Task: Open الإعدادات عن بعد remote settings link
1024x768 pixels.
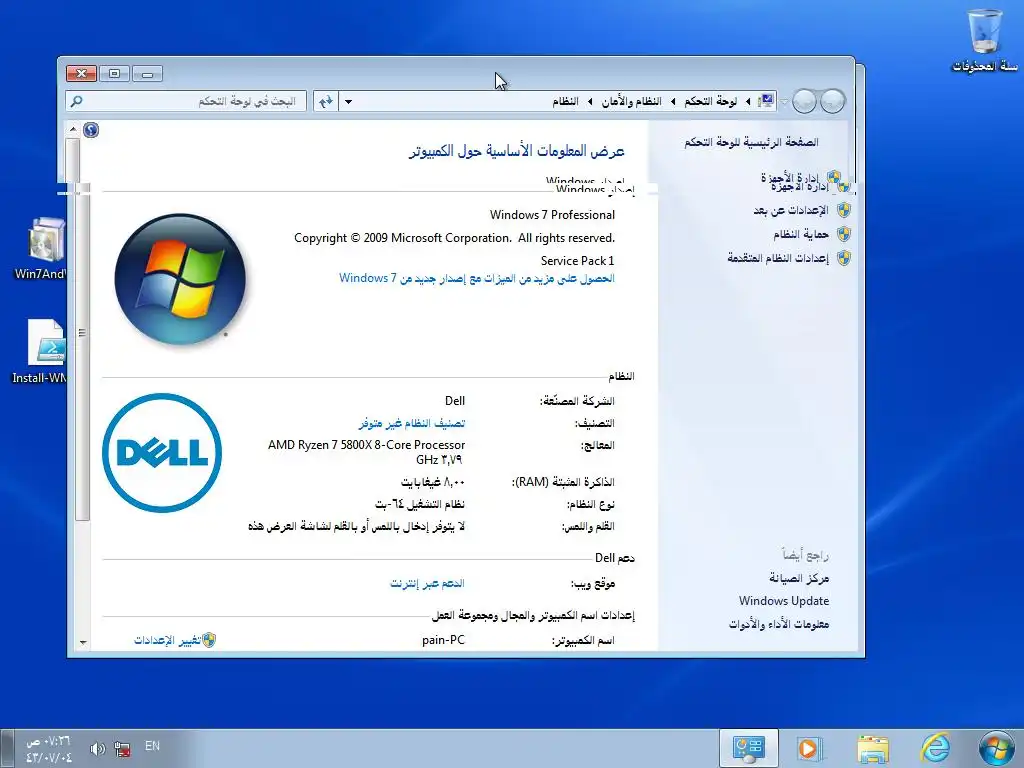Action: (791, 210)
